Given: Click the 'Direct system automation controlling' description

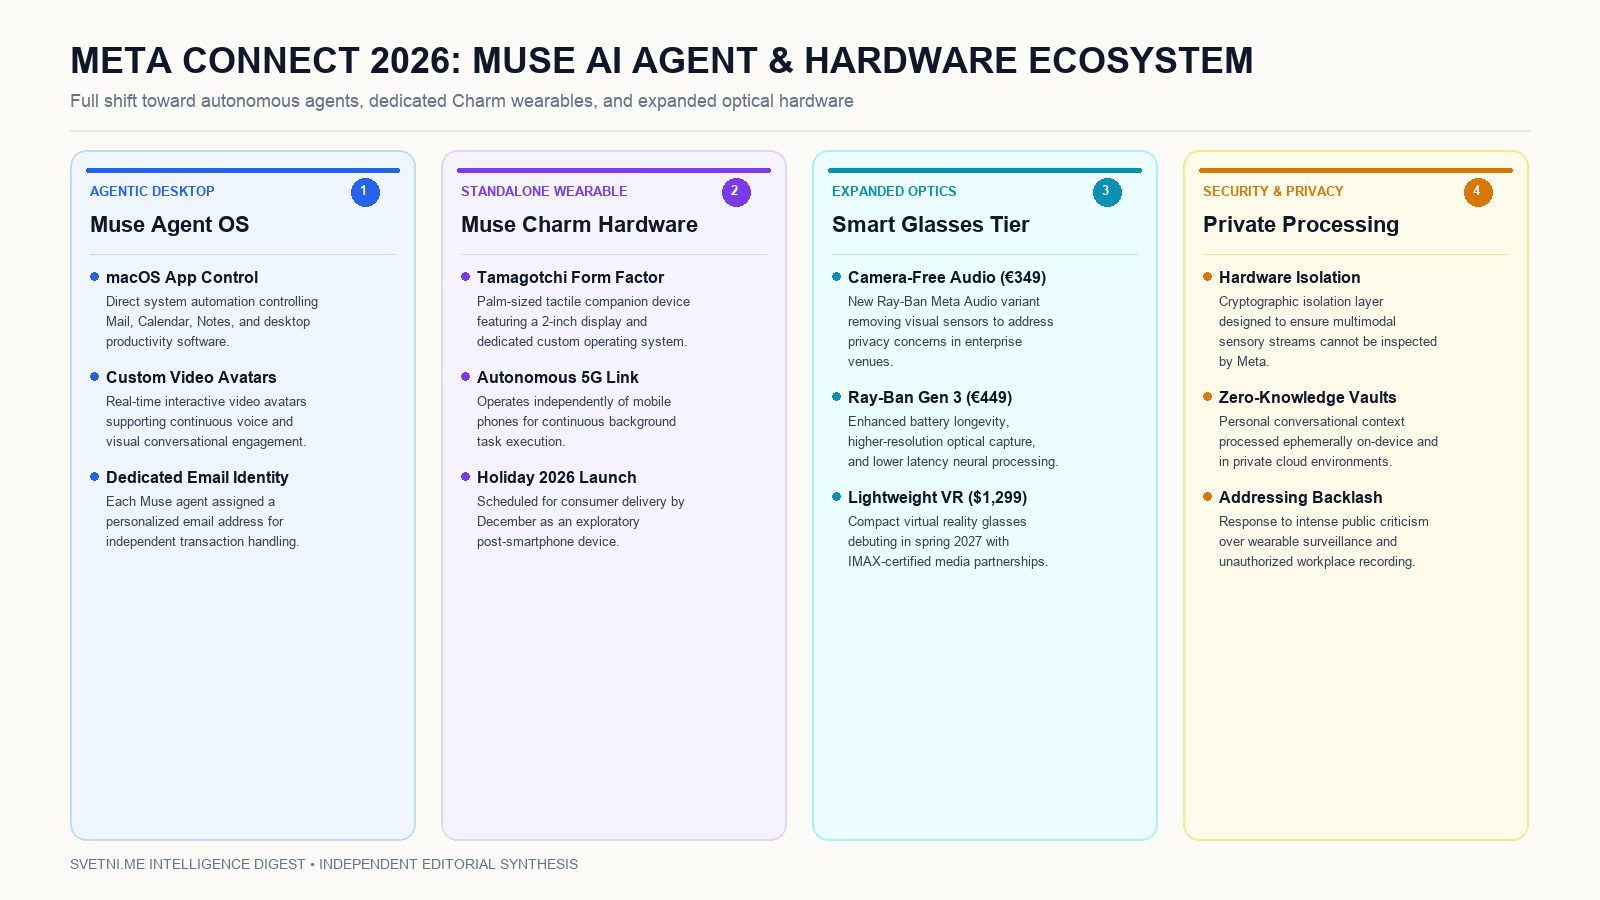Looking at the screenshot, I should tap(212, 321).
